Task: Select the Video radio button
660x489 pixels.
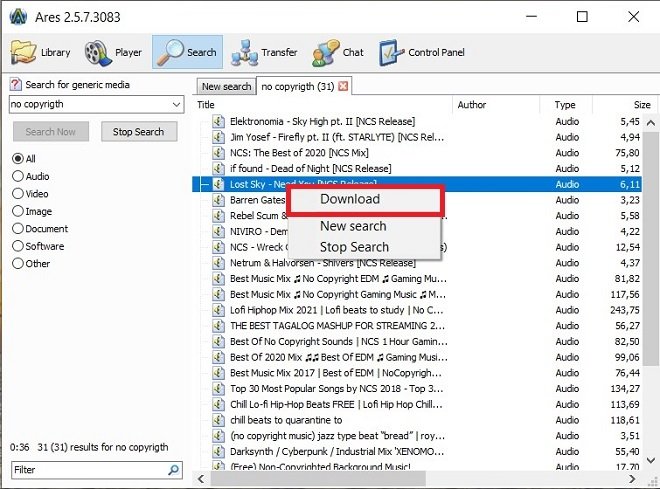Action: (18, 194)
